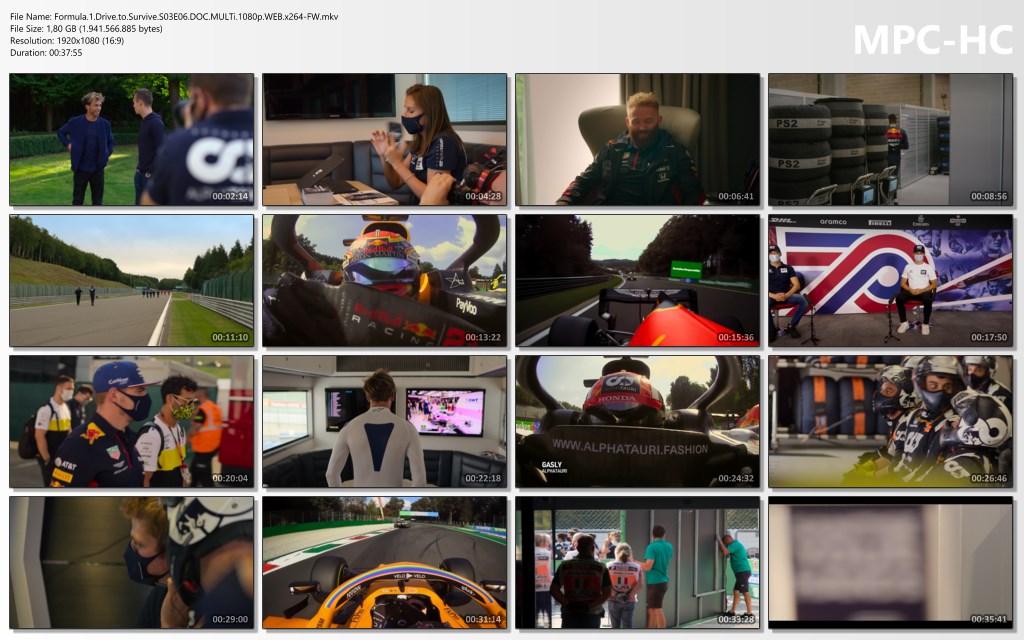The image size is (1024, 640).
Task: Select the file name line in header
Action: pos(174,17)
